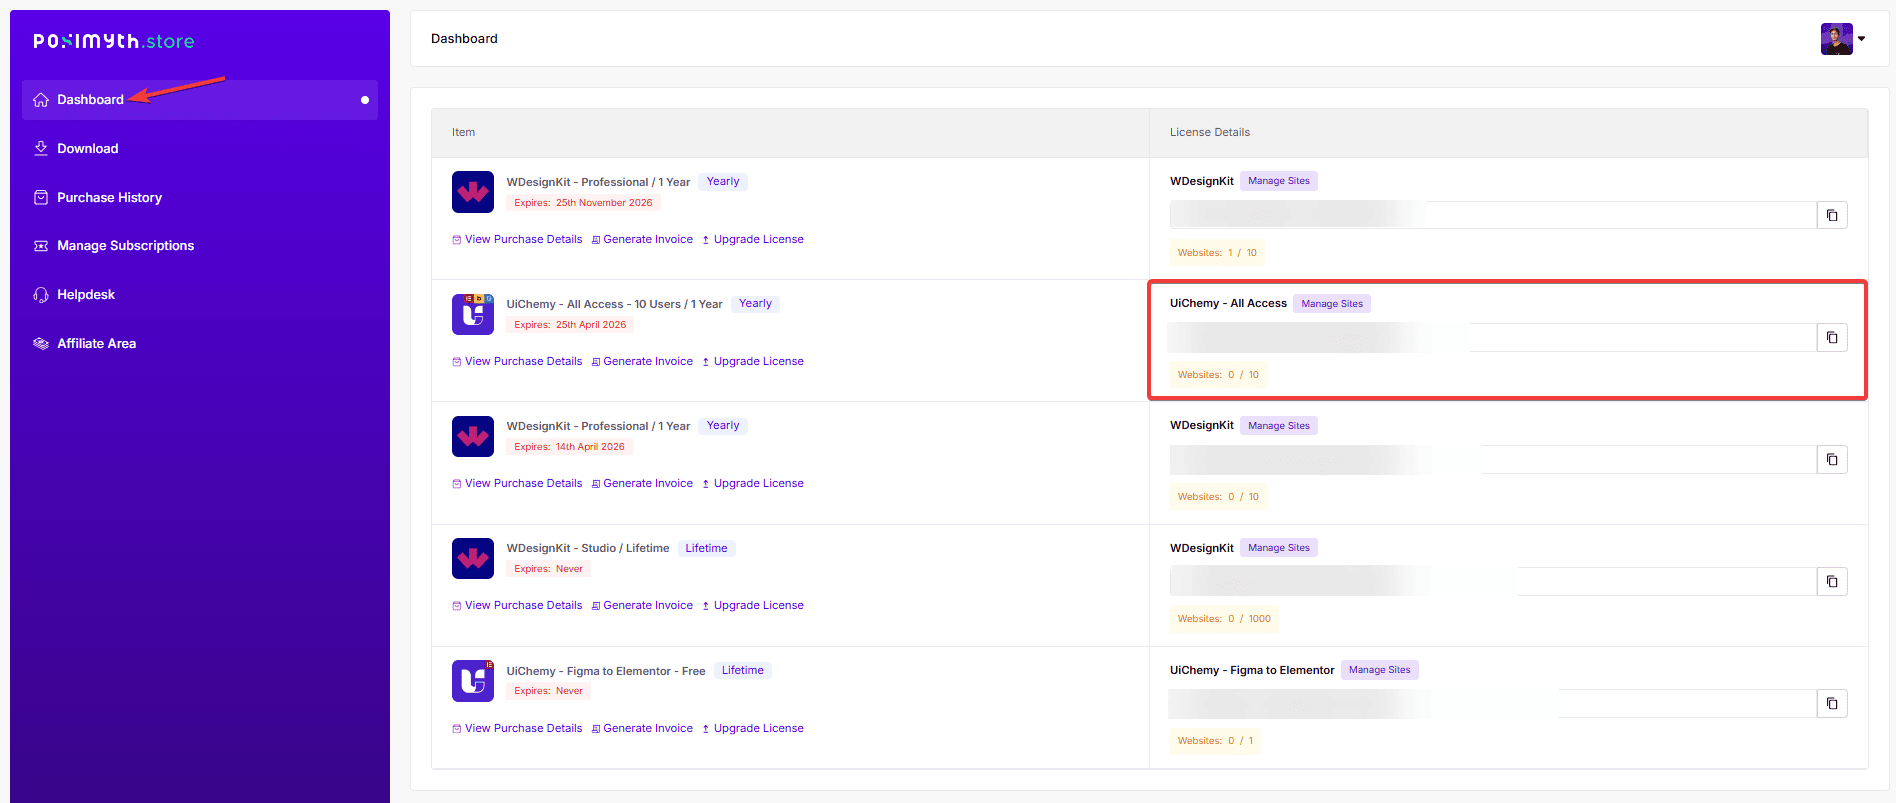Click the user avatar in header
This screenshot has width=1896, height=803.
(x=1836, y=39)
